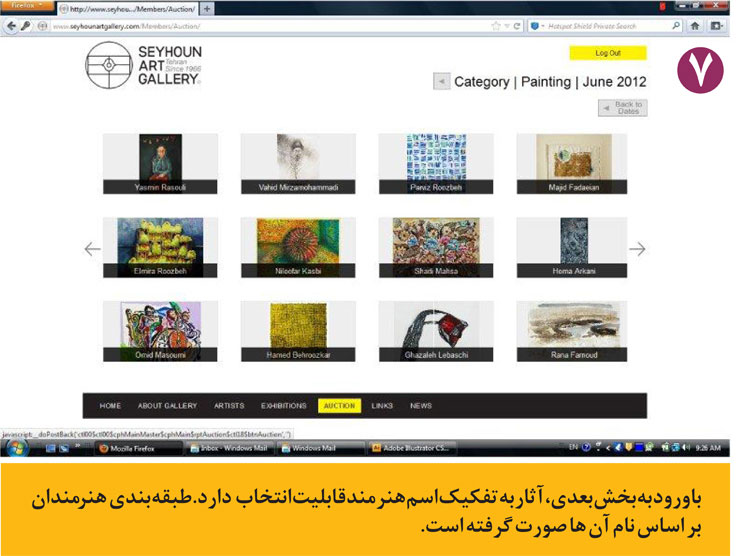Open Yasmin Rasouli's painting thumbnail
The image size is (750, 556).
click(x=160, y=160)
